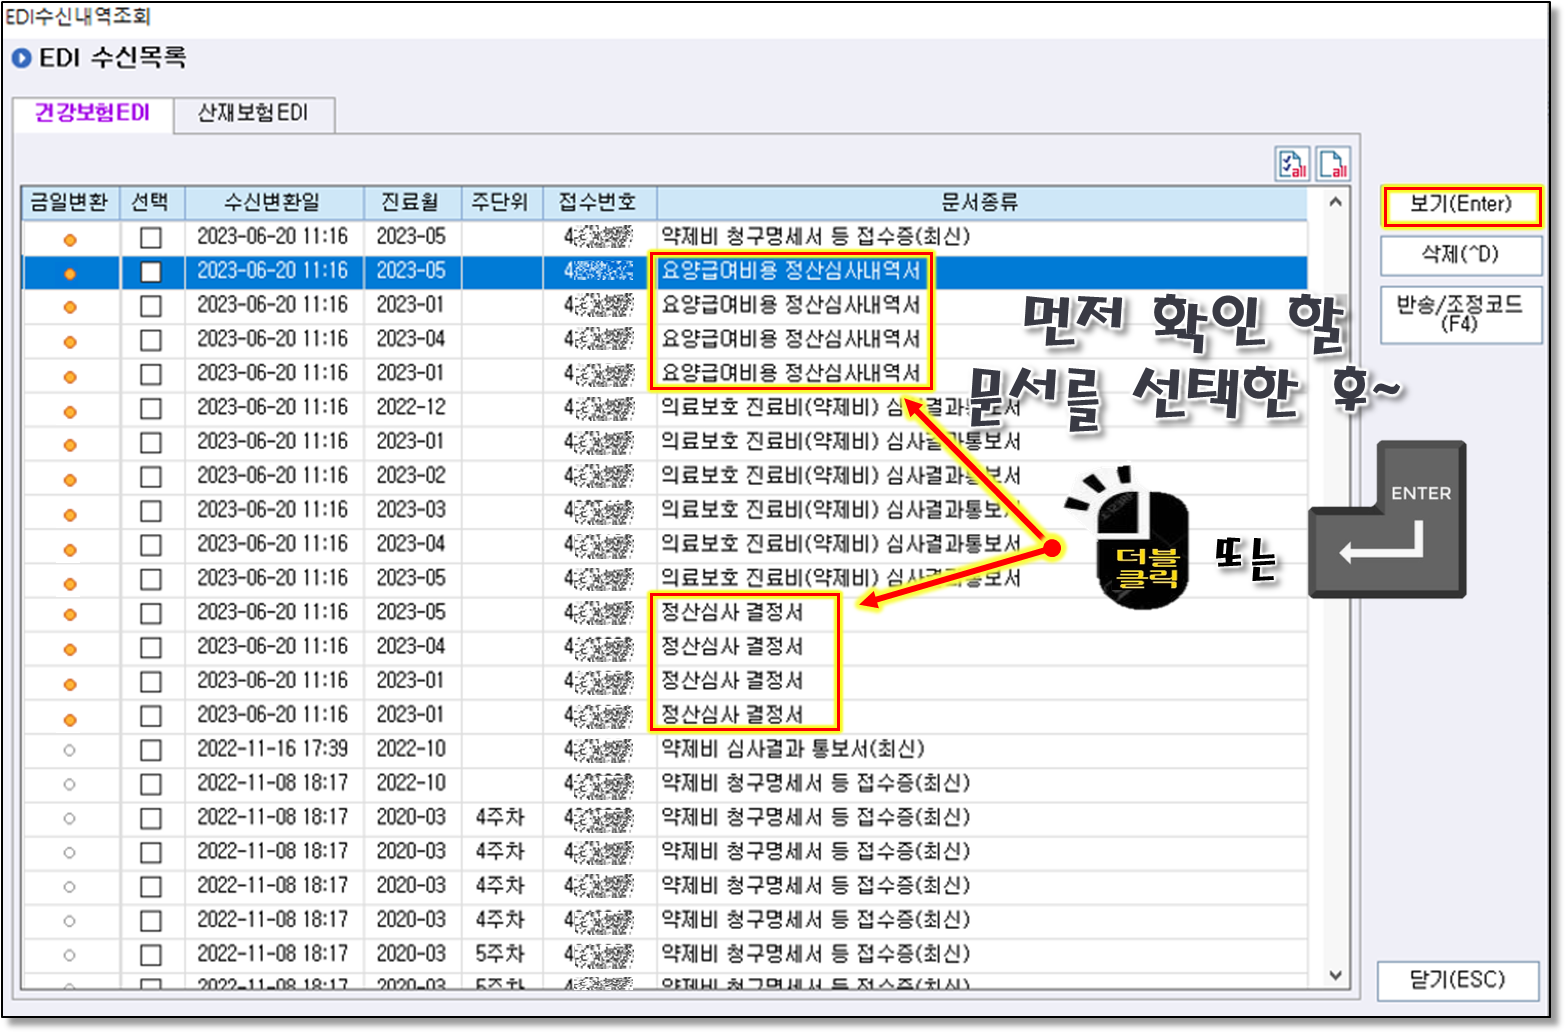This screenshot has height=1034, width=1567.
Task: Click the orange status dot in the 2022-12 row
Action: tap(70, 411)
